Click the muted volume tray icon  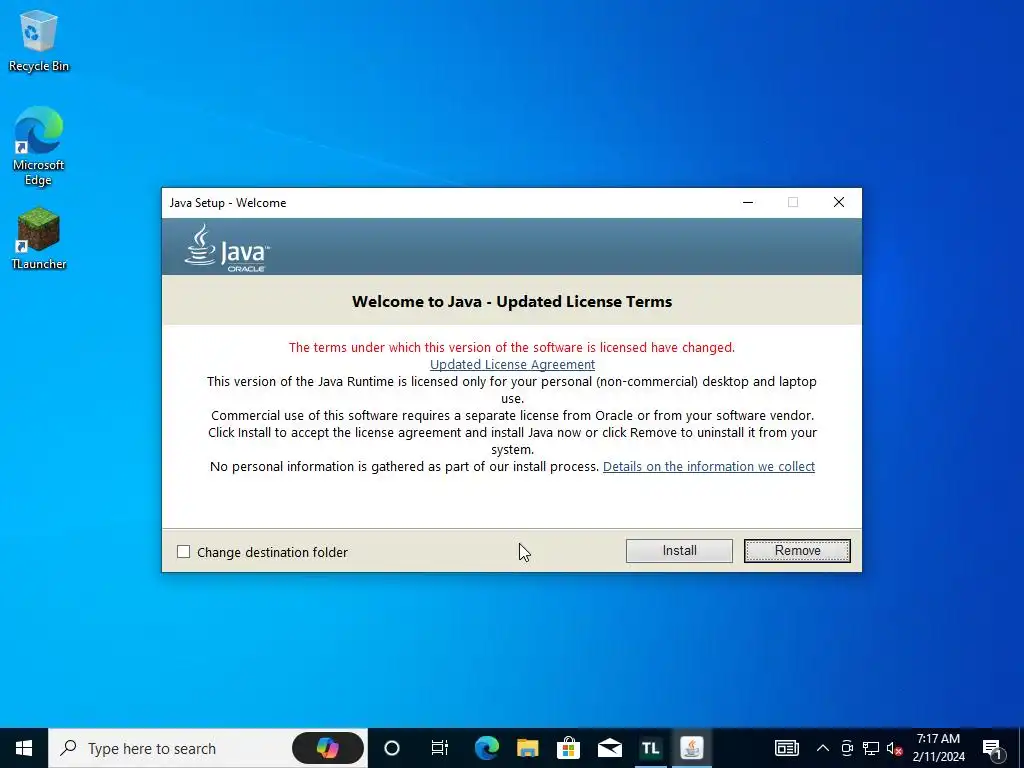pos(894,748)
